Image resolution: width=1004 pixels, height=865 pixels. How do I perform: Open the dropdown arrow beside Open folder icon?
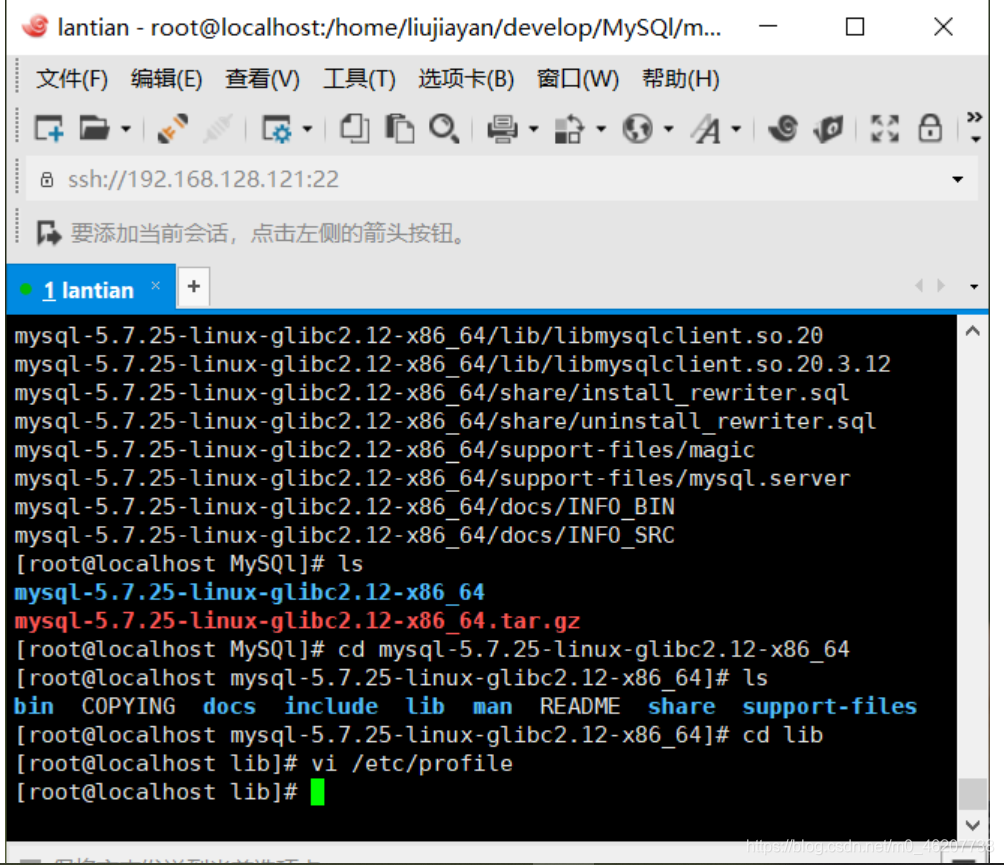126,129
